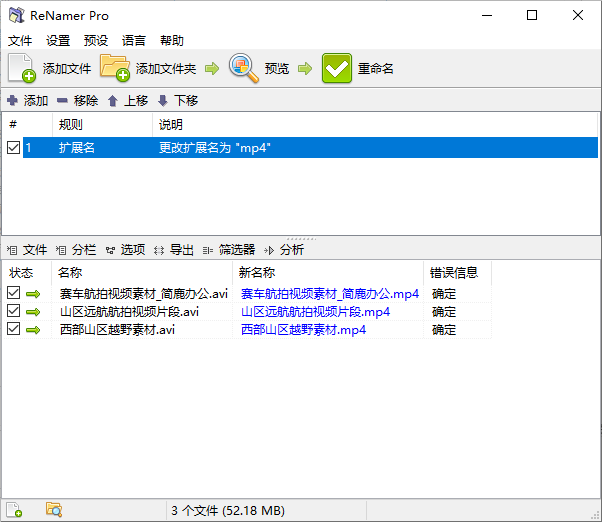Click the 添加 rule plus icon
The image size is (602, 522).
point(12,101)
